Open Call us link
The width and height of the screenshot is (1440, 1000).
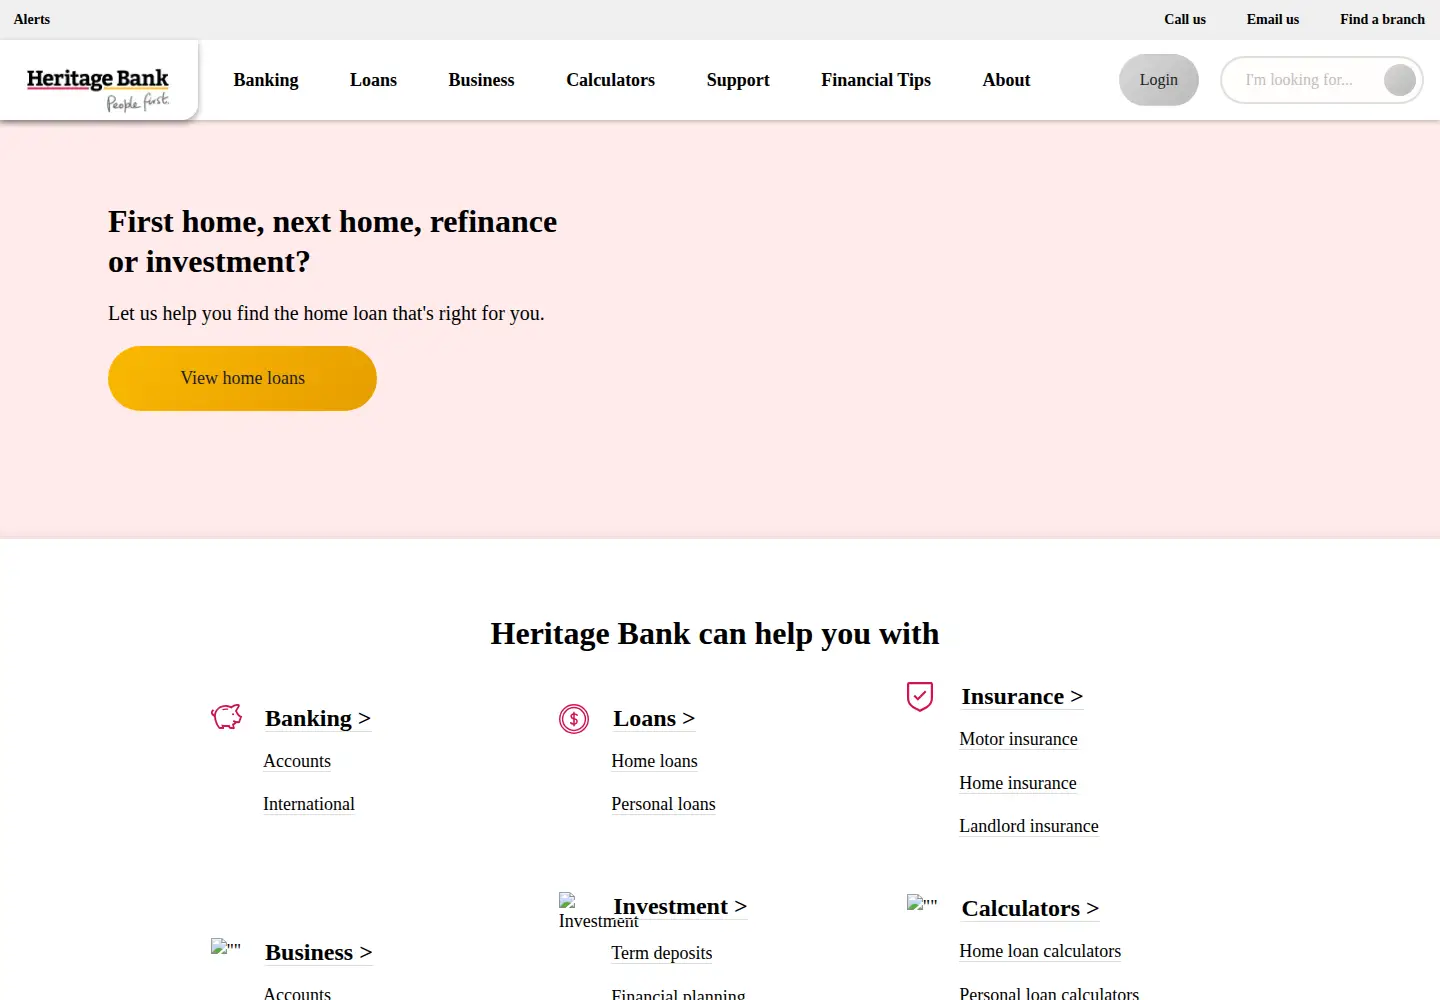click(x=1185, y=19)
